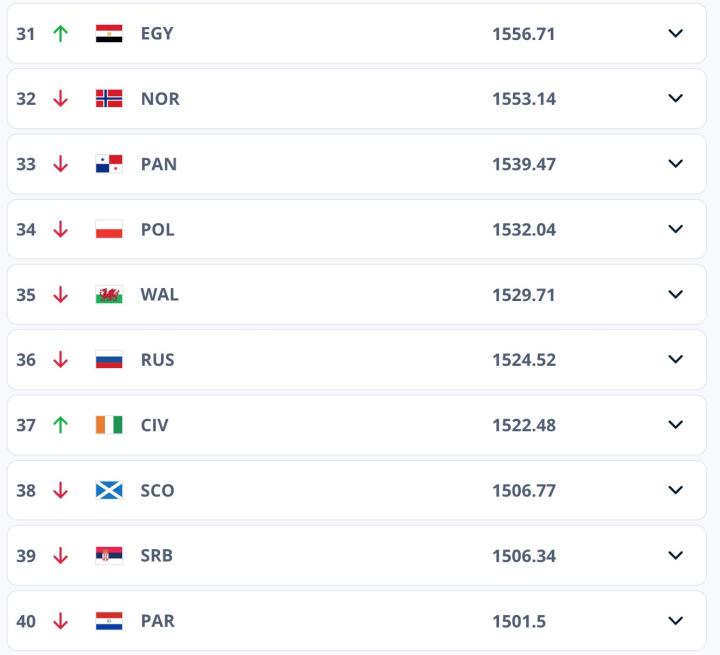The height and width of the screenshot is (655, 720).
Task: Expand the PAR row chevron
Action: click(x=676, y=621)
